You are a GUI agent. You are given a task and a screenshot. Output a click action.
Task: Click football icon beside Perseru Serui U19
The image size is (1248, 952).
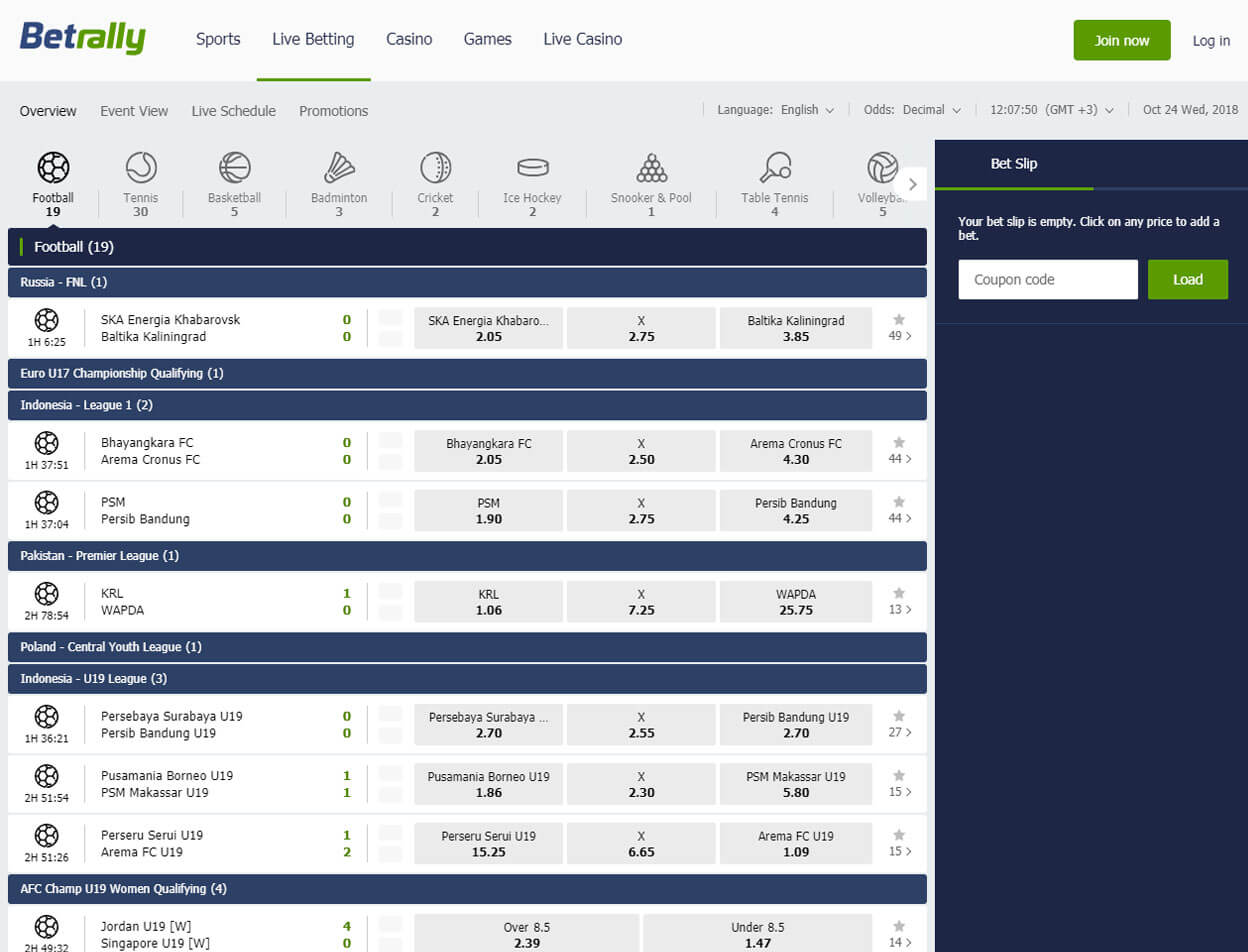click(46, 835)
